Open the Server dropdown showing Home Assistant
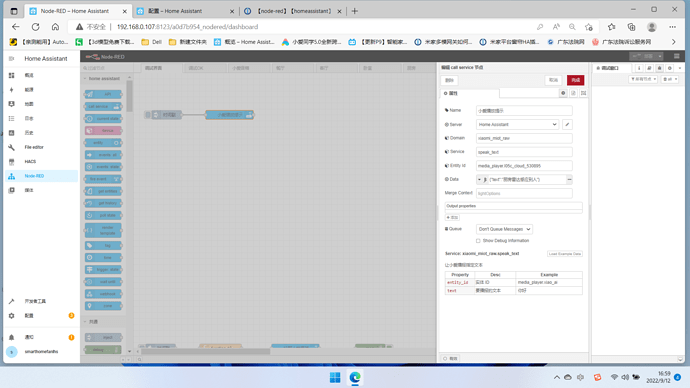The height and width of the screenshot is (388, 690). coord(518,124)
